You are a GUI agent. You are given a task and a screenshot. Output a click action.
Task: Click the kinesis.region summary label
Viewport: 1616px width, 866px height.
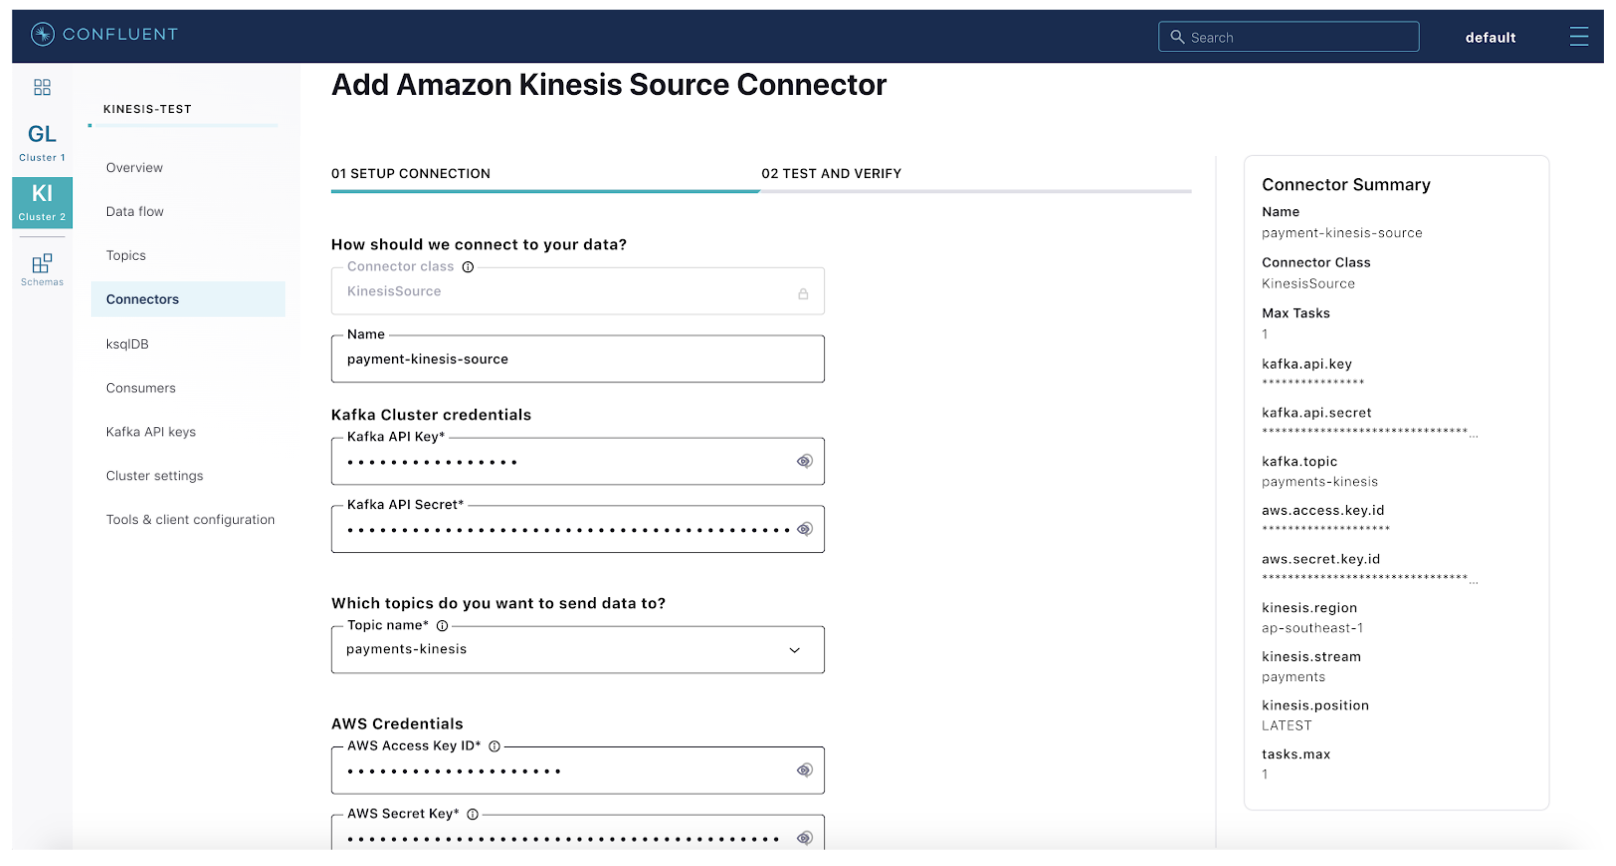(1309, 608)
